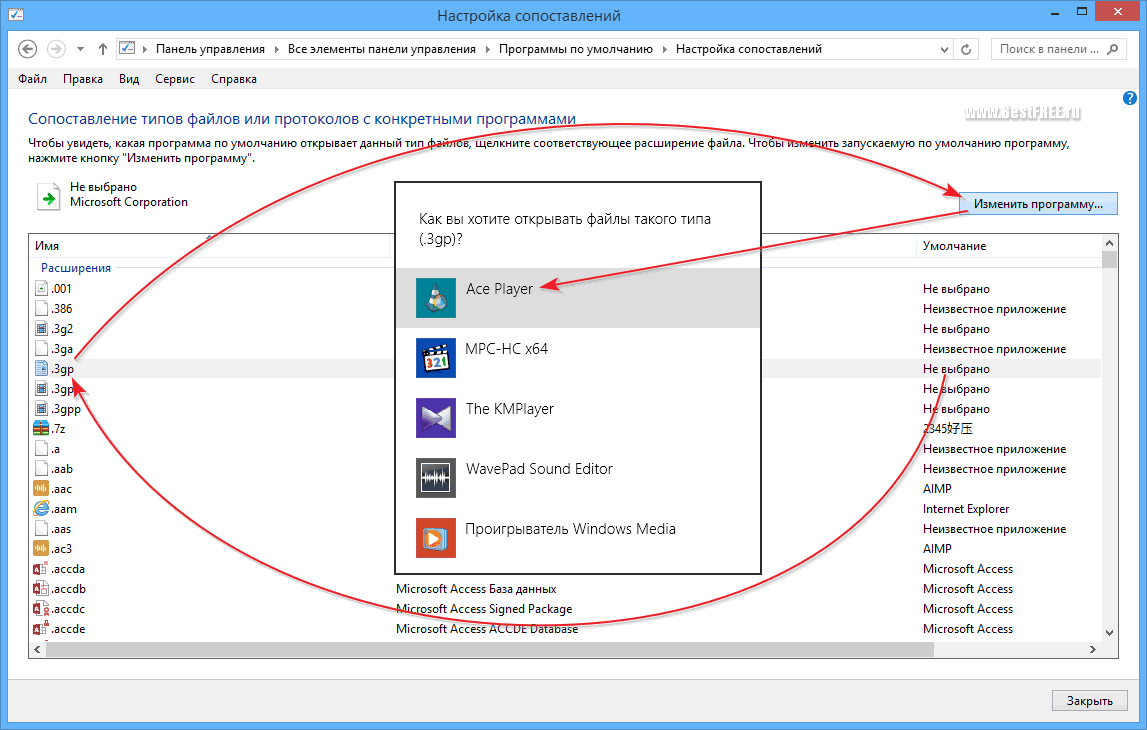Open recent locations dropdown arrow
The width and height of the screenshot is (1147, 730).
[80, 49]
